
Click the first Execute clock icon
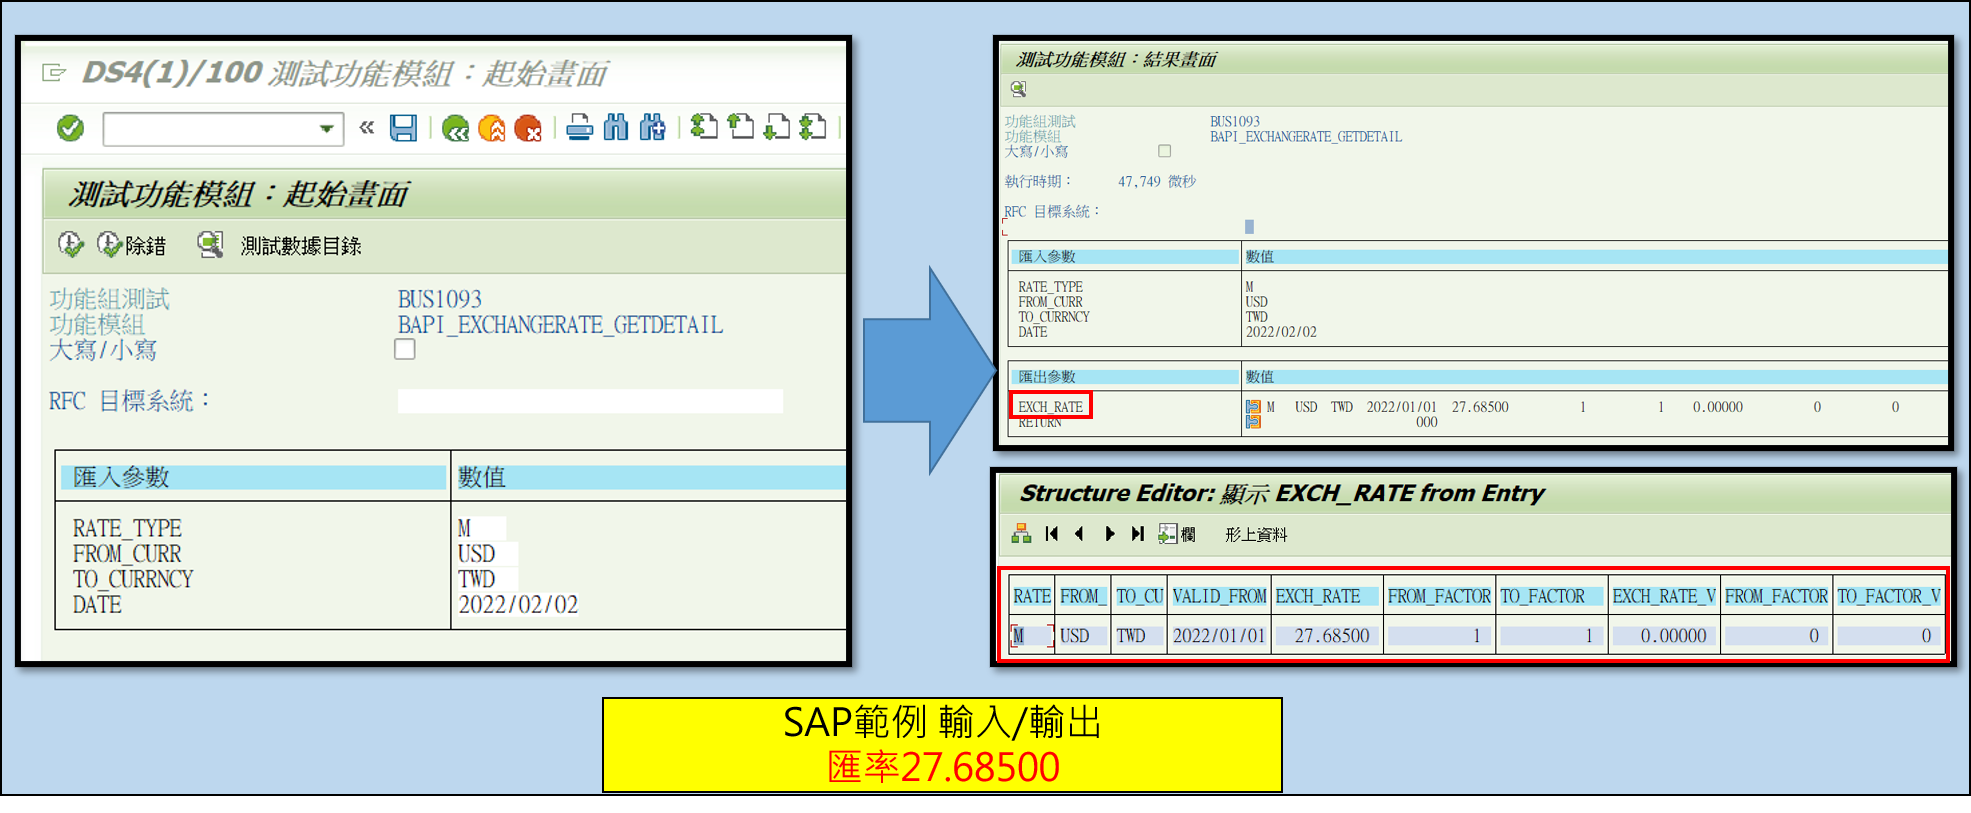point(70,245)
